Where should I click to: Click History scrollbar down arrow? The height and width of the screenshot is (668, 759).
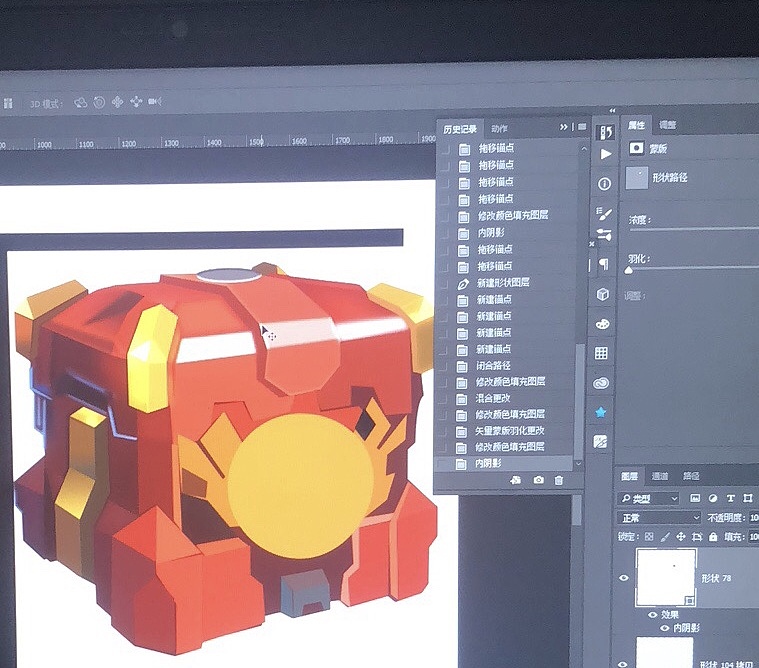[578, 464]
